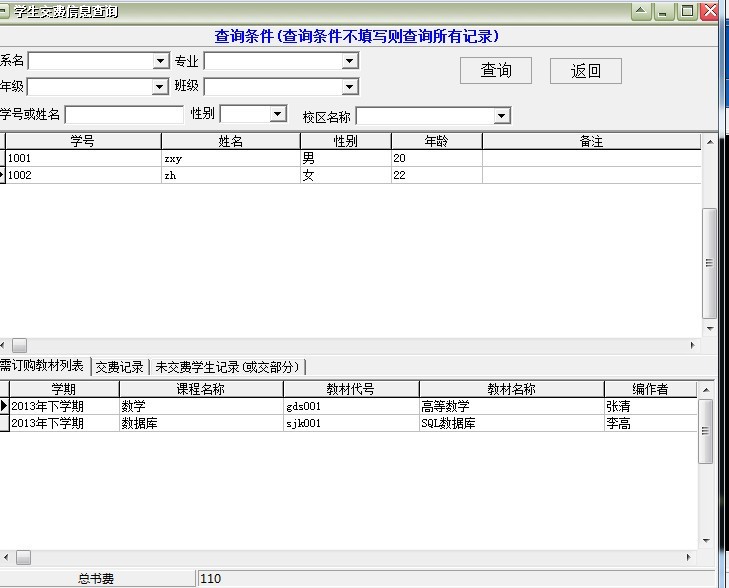
Task: Click the 学号 column header
Action: click(x=83, y=141)
